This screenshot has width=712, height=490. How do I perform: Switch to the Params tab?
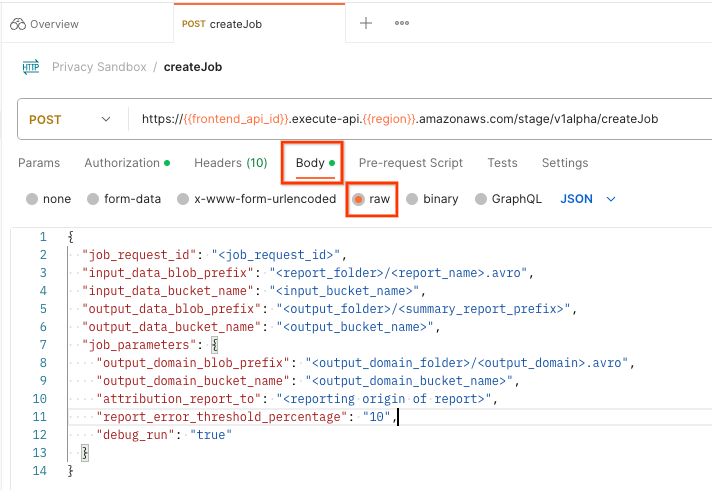click(x=39, y=163)
